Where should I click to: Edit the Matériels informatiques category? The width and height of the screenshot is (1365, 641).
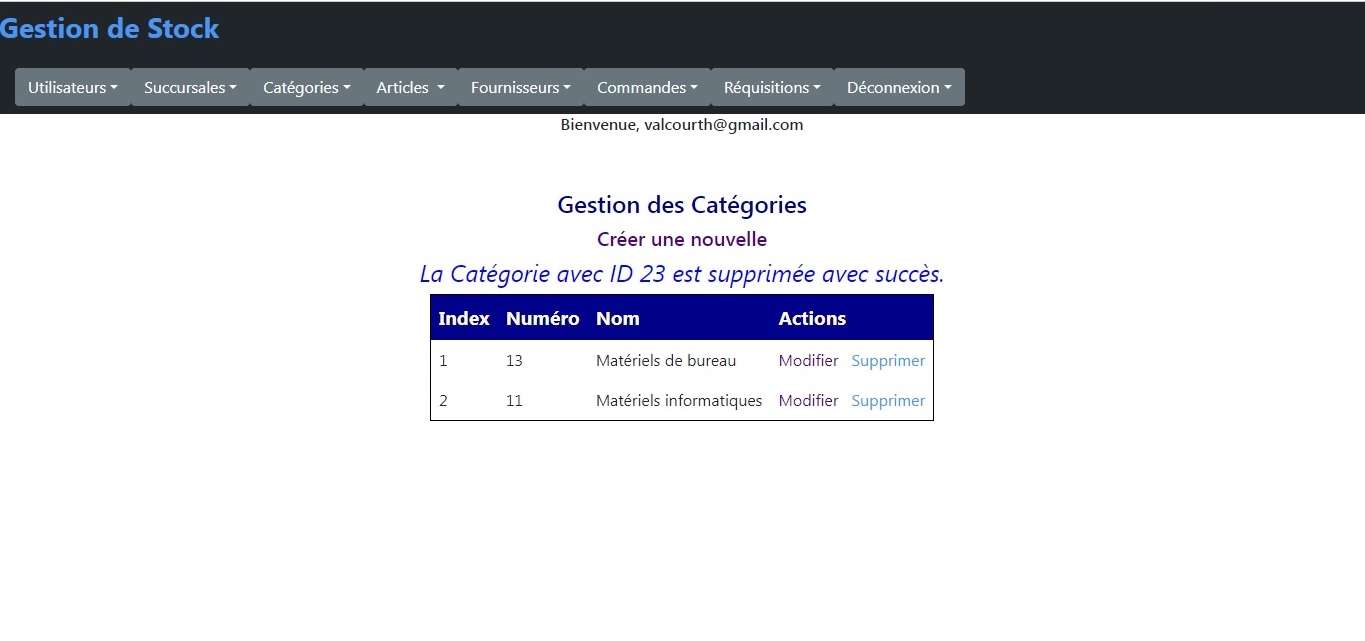click(808, 401)
